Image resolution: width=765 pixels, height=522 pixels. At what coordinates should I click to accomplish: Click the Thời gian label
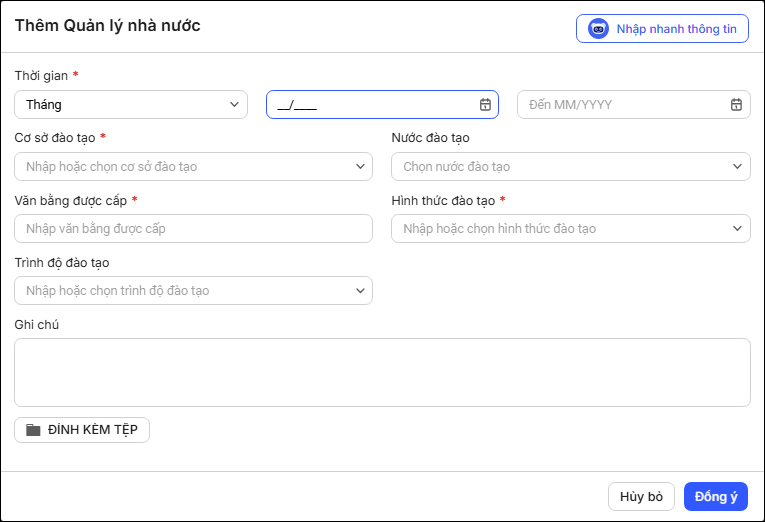(x=41, y=76)
